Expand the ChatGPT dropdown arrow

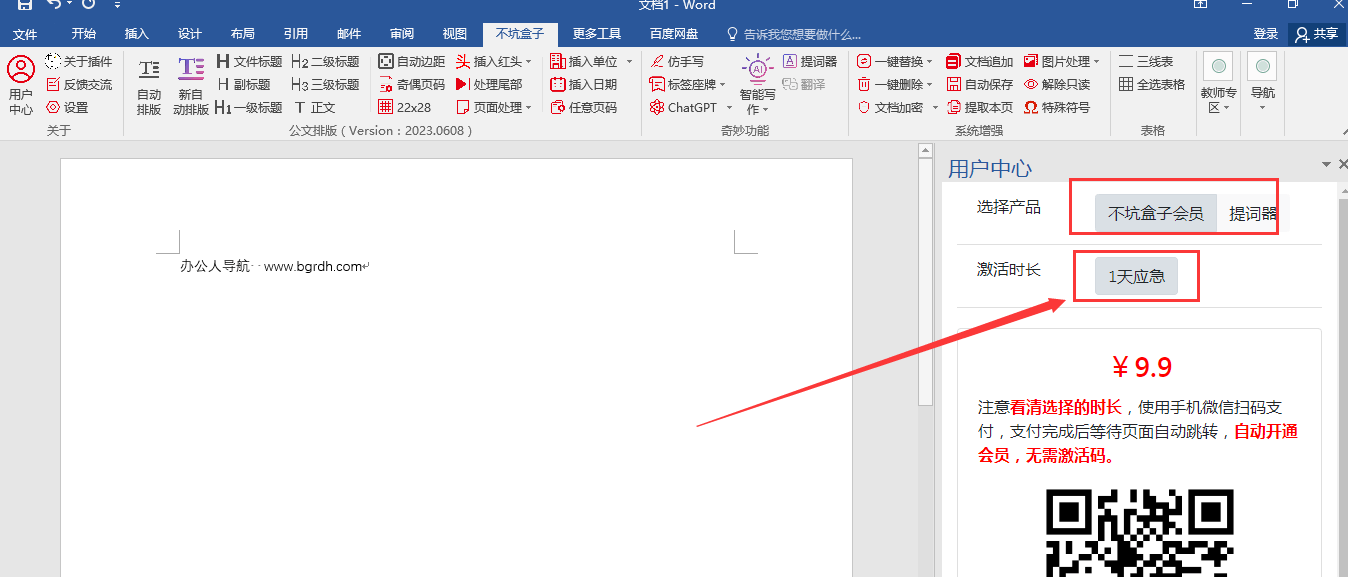tap(729, 107)
